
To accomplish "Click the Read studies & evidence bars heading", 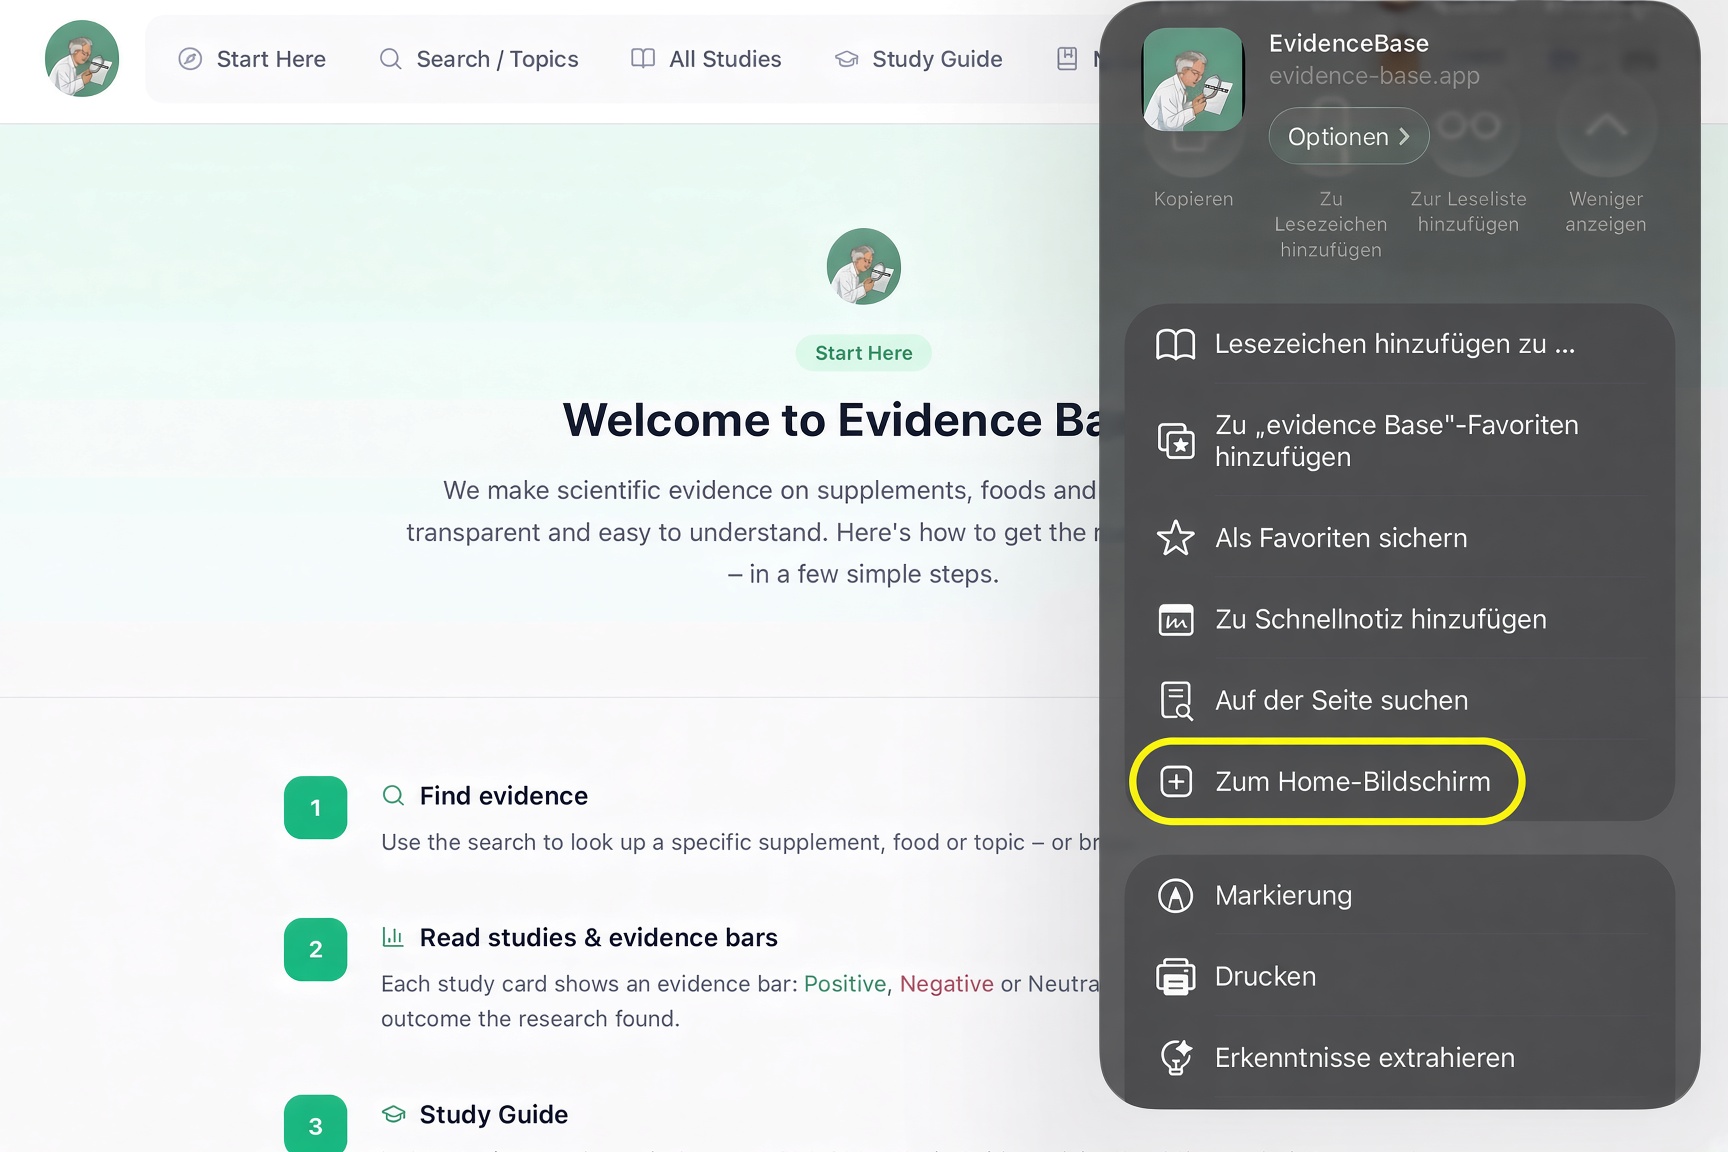I will point(599,938).
